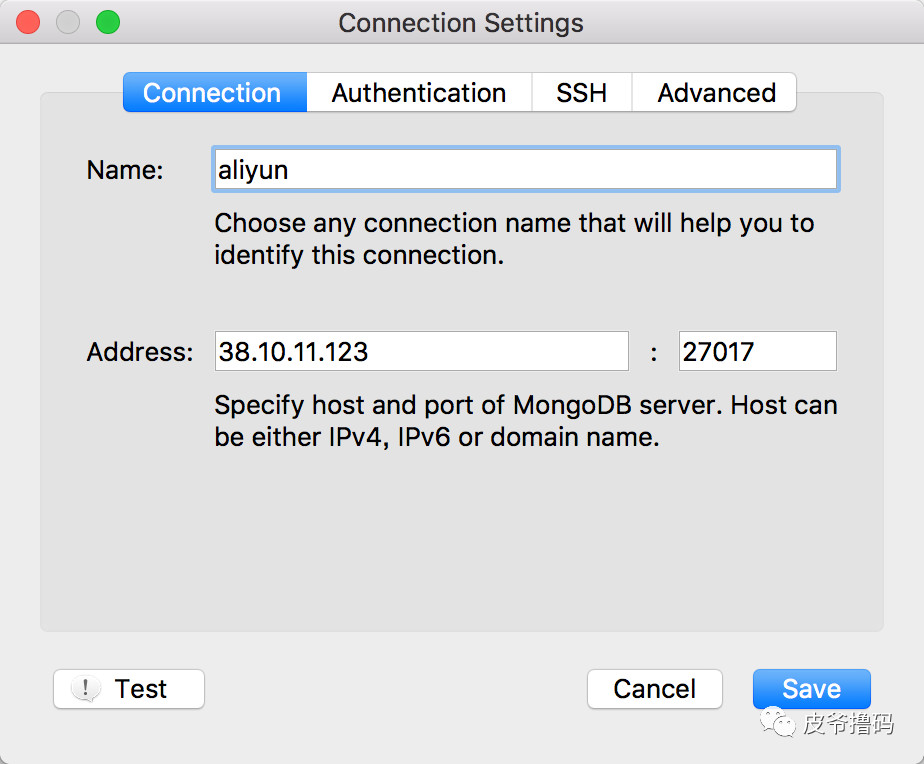Switch to the Authentication tab
The width and height of the screenshot is (924, 764).
(x=418, y=93)
